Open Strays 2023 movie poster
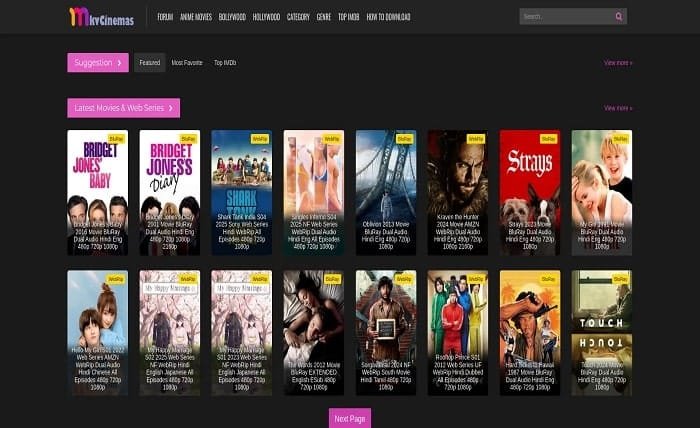 click(530, 192)
